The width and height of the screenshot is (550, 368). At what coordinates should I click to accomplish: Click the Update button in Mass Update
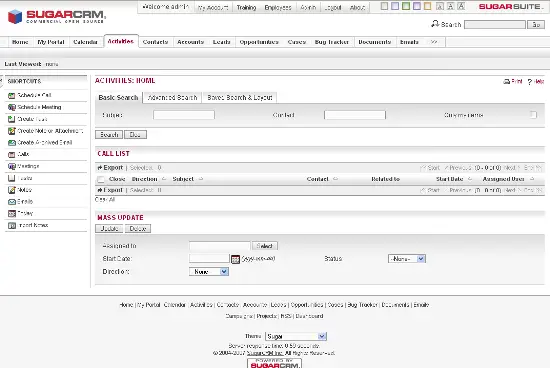click(x=109, y=229)
